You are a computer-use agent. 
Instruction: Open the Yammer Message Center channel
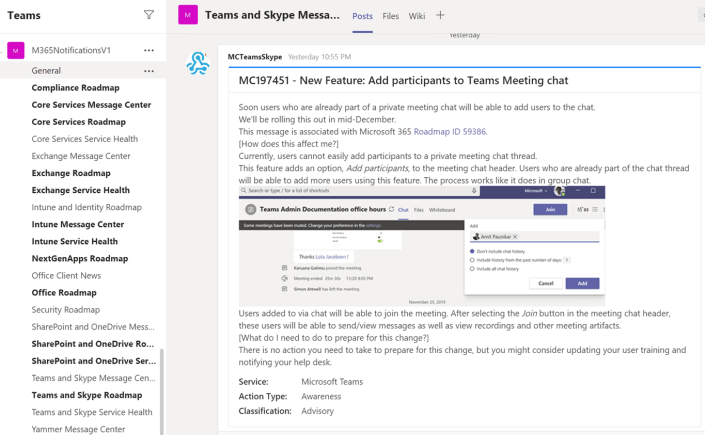tap(78, 429)
